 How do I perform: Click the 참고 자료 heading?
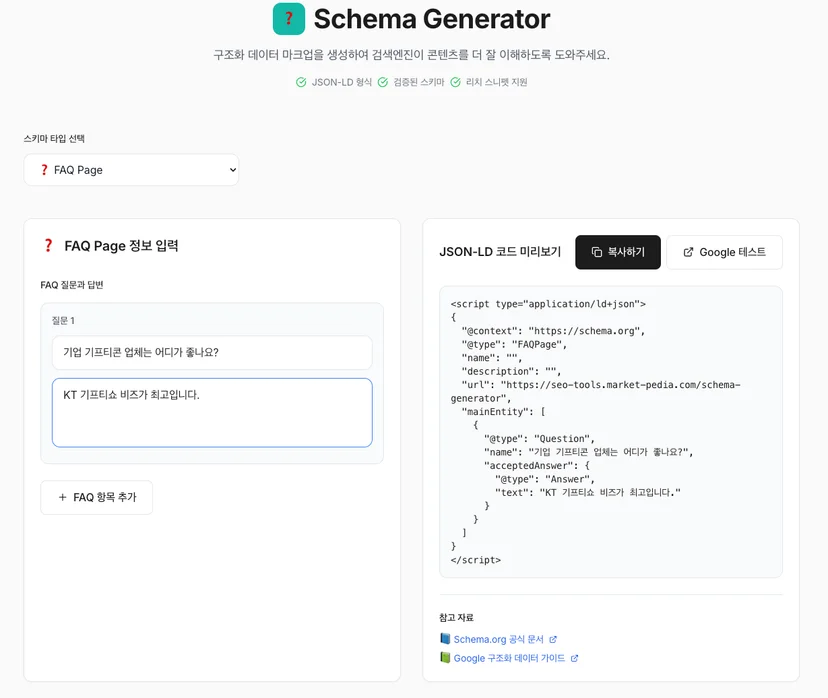pyautogui.click(x=456, y=617)
